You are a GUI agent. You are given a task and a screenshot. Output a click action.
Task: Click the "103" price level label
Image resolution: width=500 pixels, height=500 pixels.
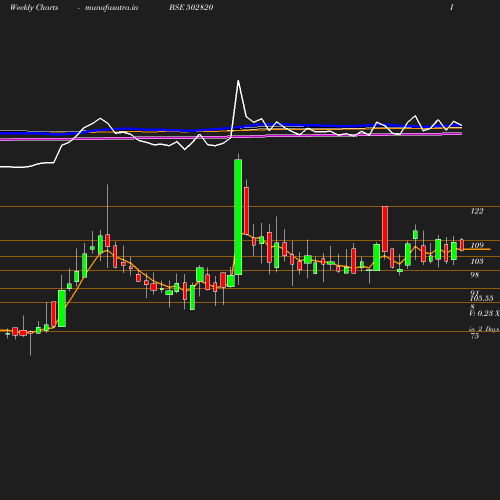(x=477, y=261)
